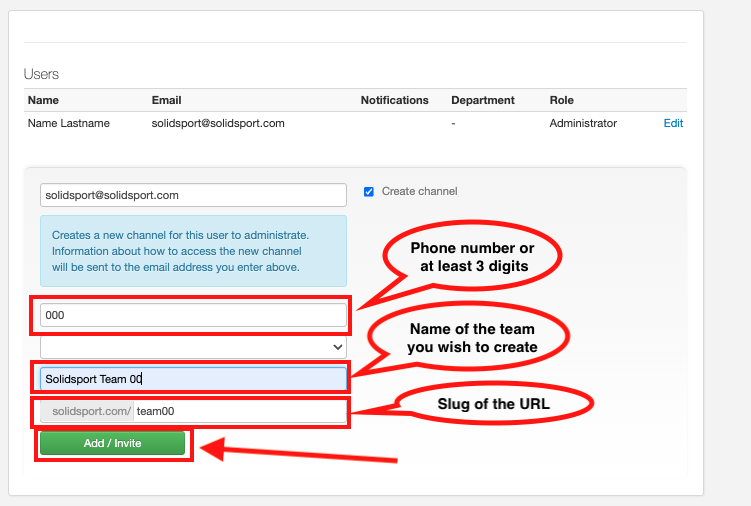
Task: Click the Name Lastname cell in users table
Action: (x=69, y=123)
